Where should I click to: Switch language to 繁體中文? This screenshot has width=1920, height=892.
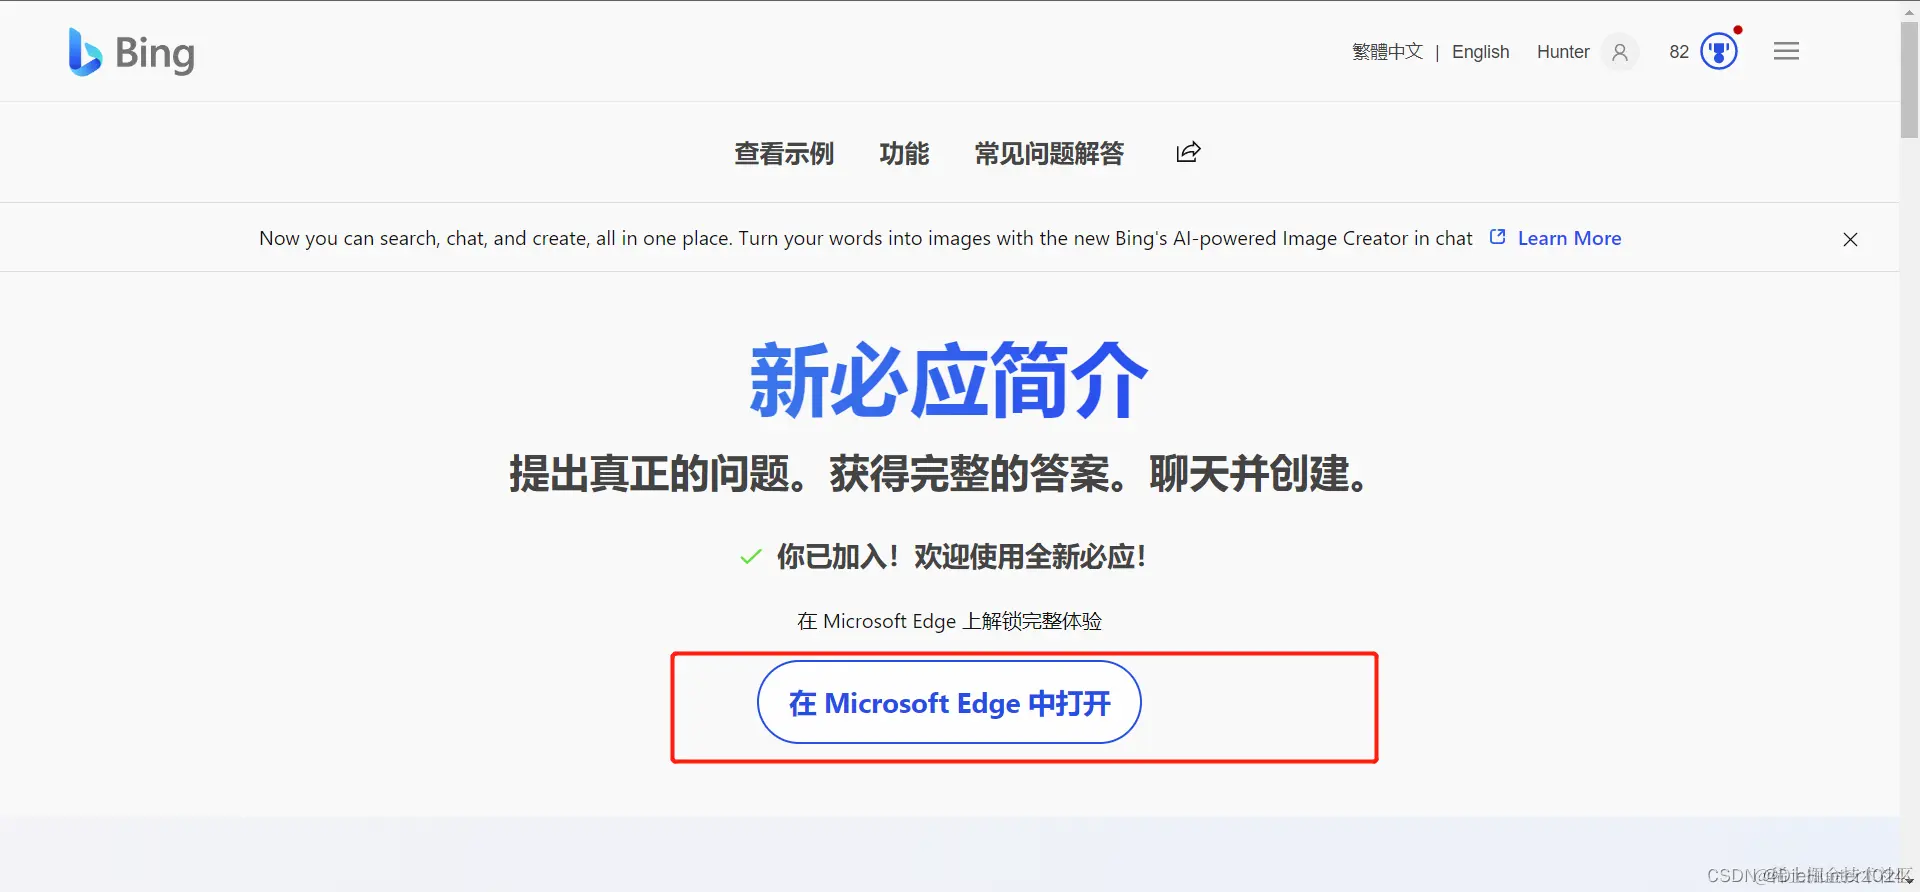[1387, 52]
